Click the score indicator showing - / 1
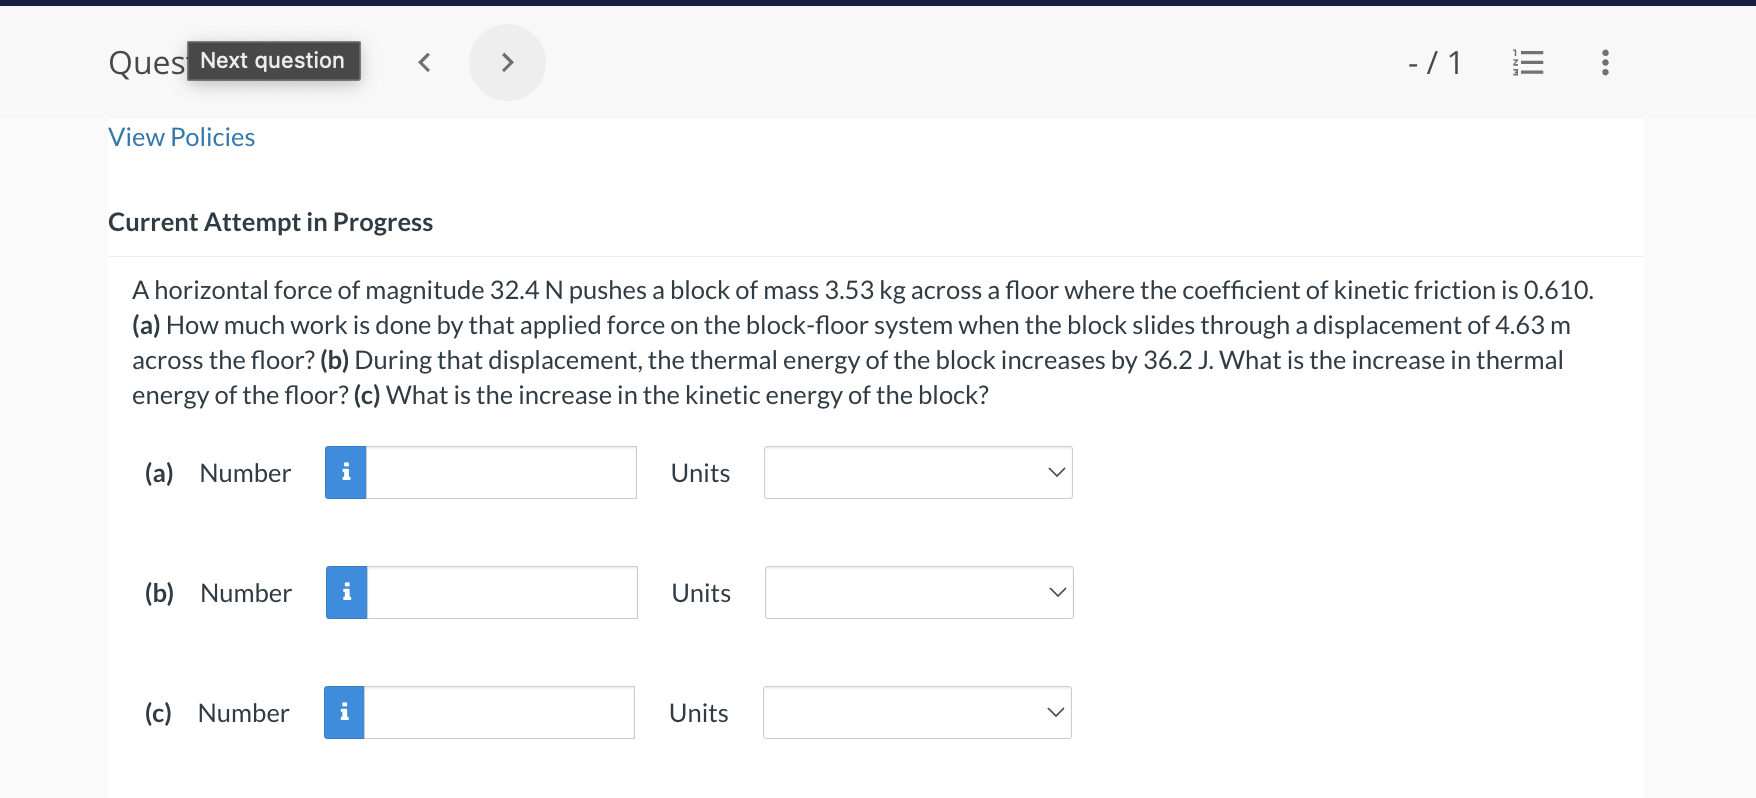Image resolution: width=1756 pixels, height=798 pixels. click(x=1433, y=62)
